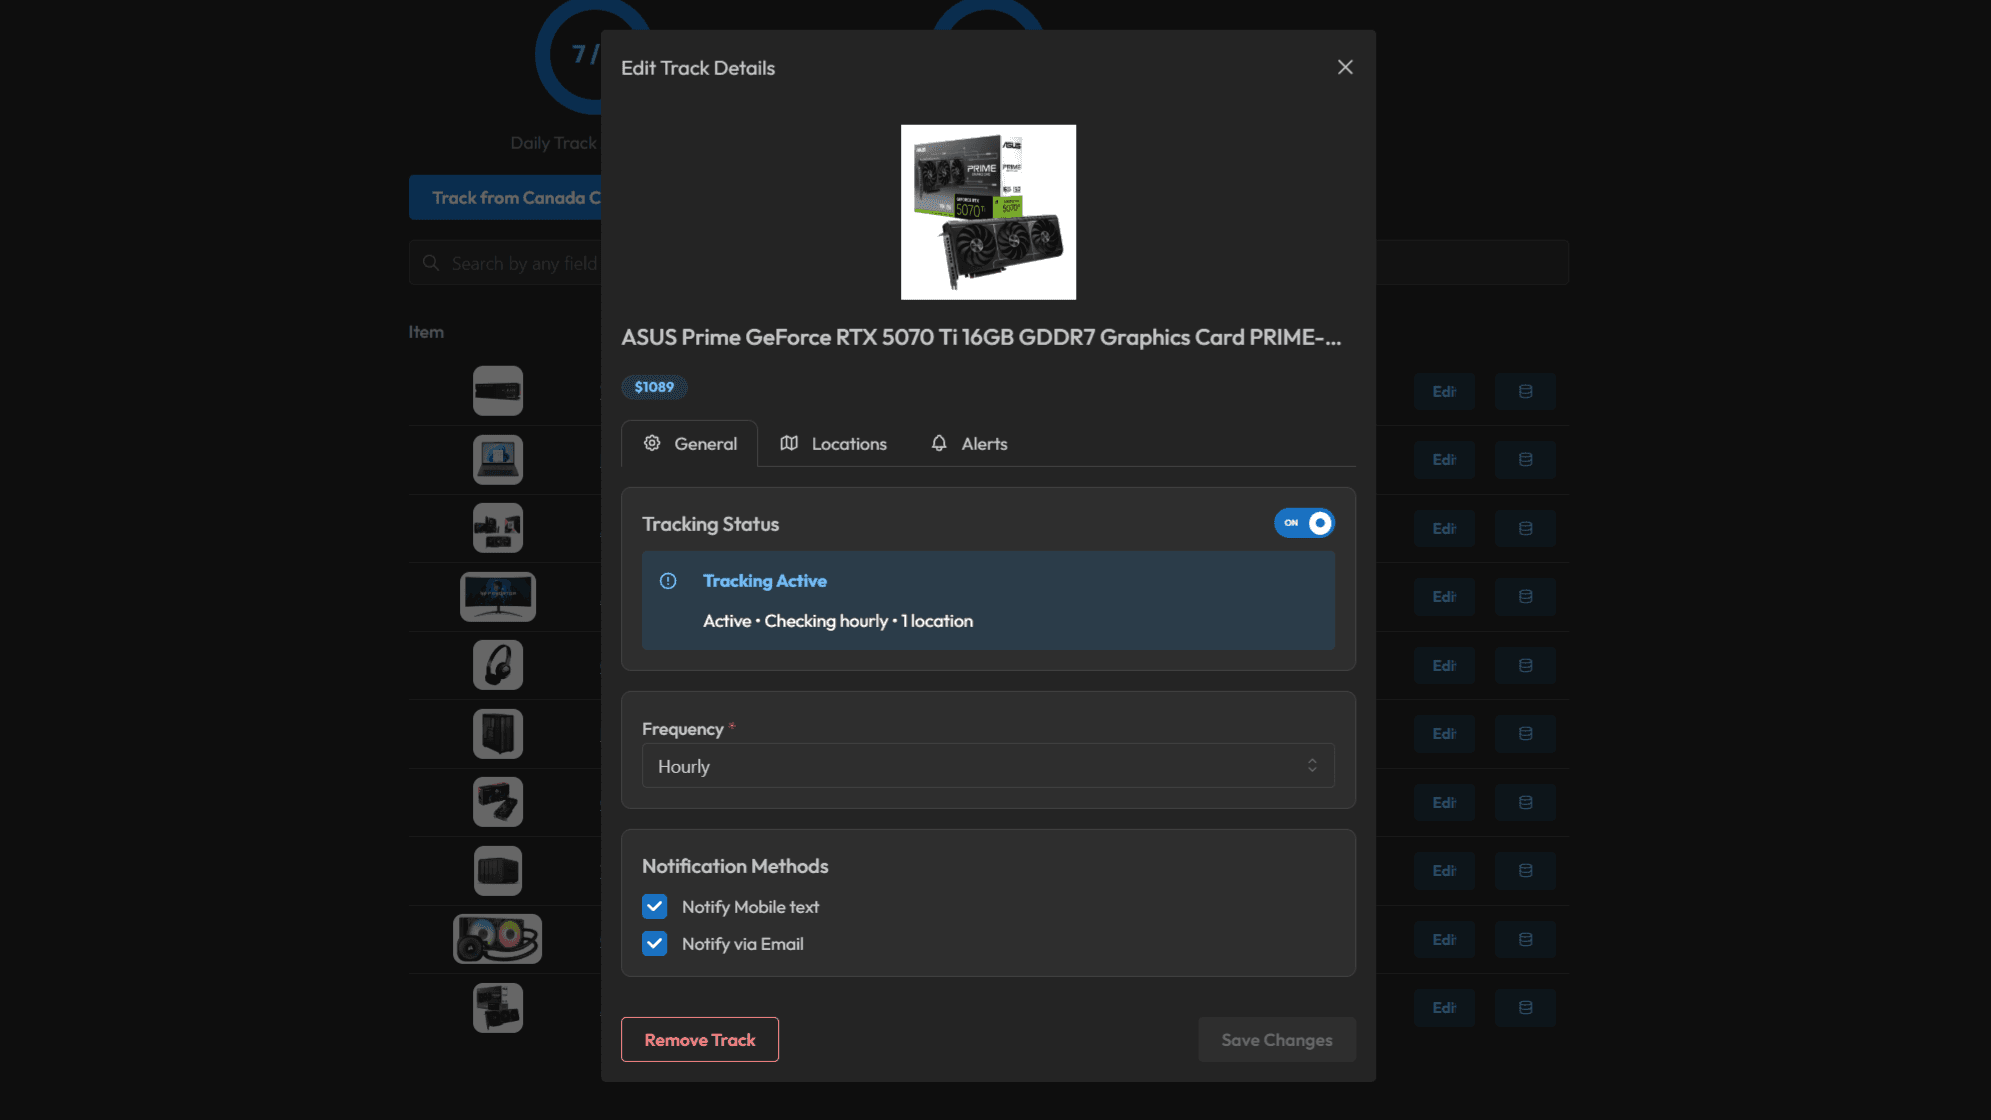Click the map icon beside Locations
The image size is (1991, 1120).
coord(789,443)
